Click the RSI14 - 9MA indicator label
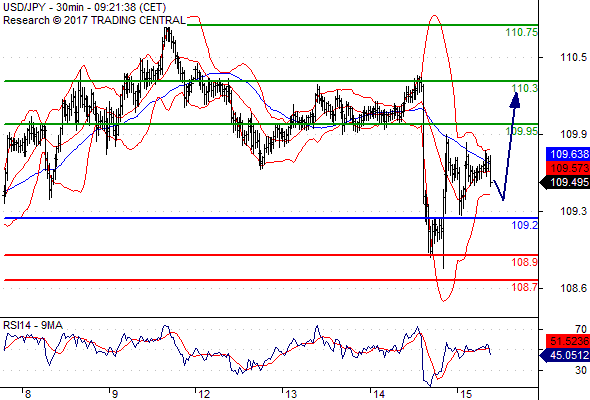 [x=33, y=325]
